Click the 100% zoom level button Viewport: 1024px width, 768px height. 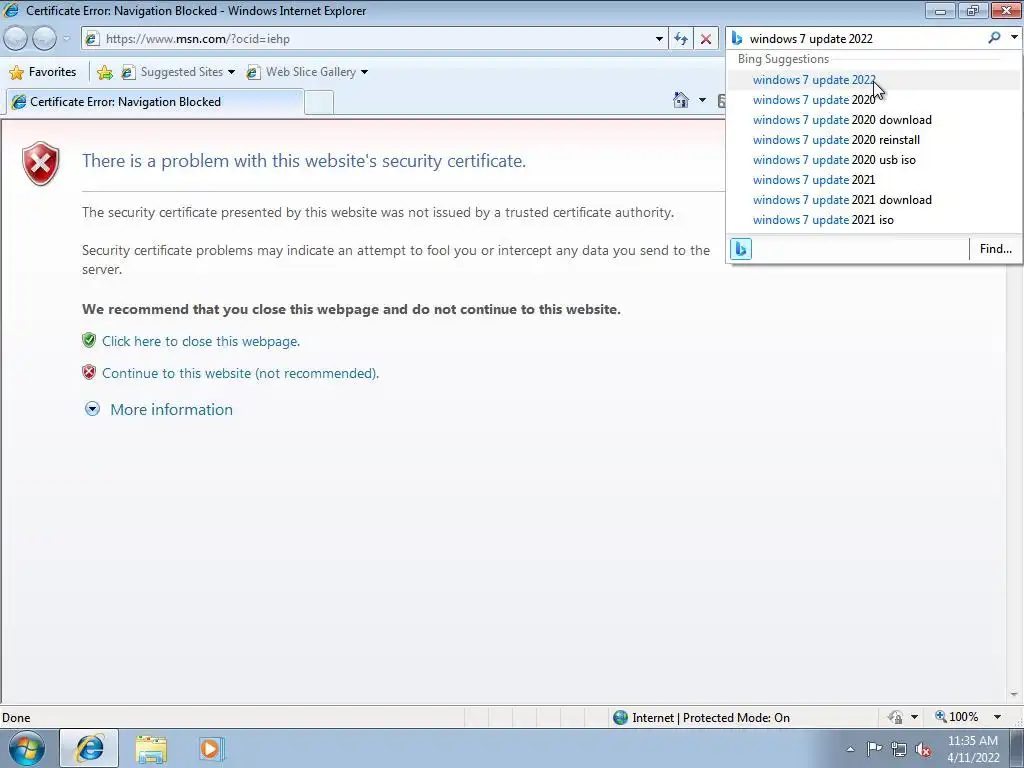pyautogui.click(x=957, y=717)
